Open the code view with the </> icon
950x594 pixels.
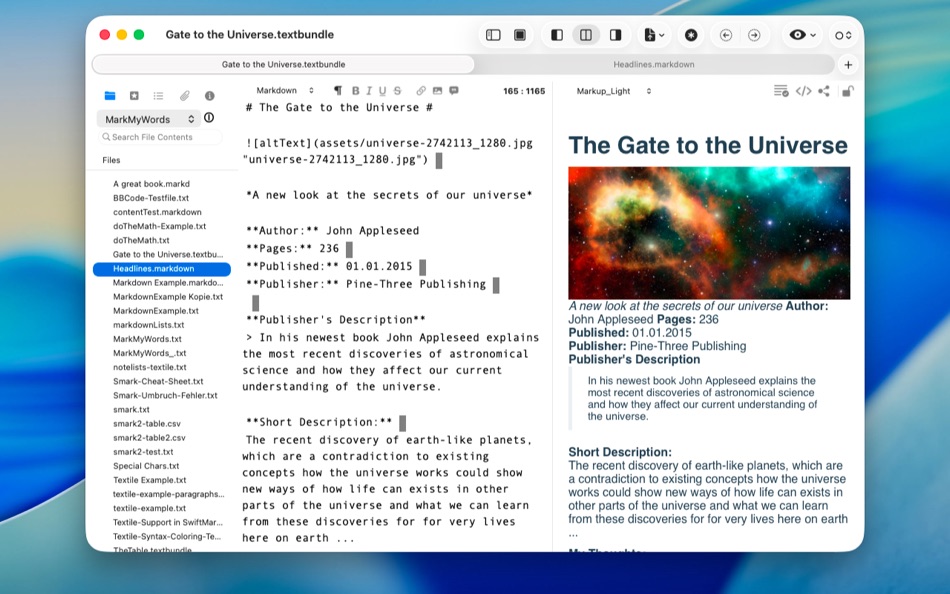click(805, 90)
